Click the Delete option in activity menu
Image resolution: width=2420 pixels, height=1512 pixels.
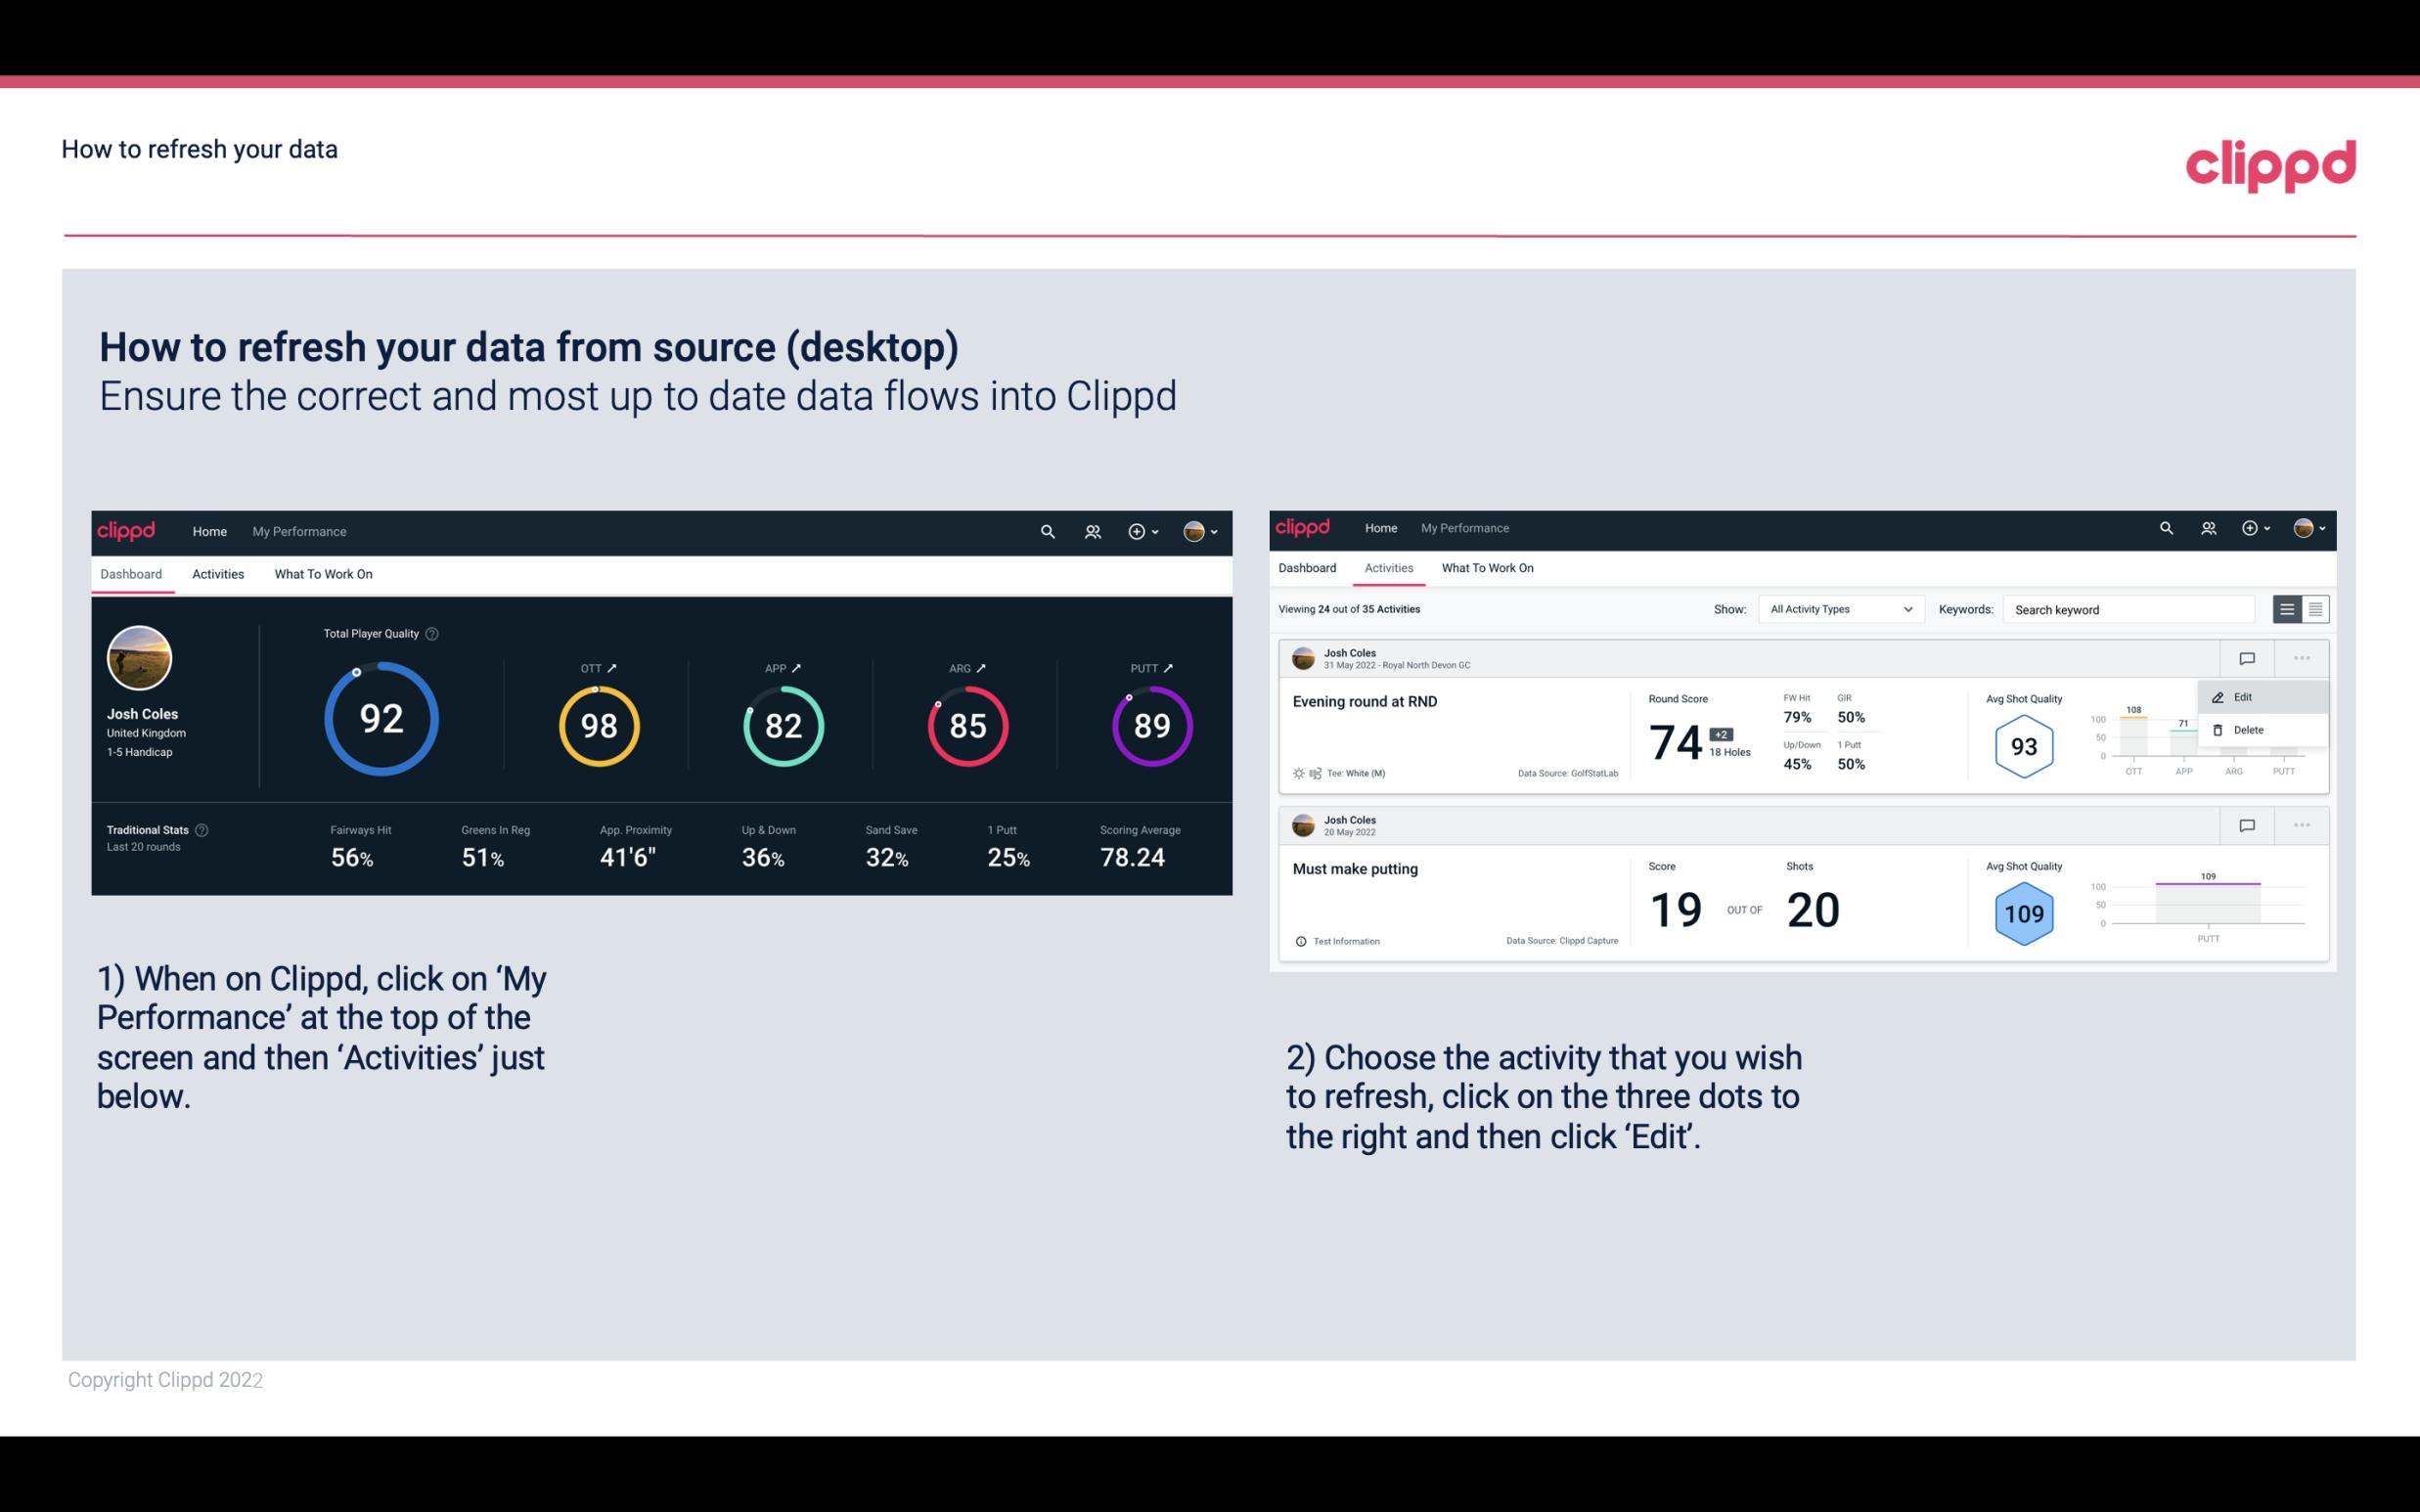[2248, 730]
